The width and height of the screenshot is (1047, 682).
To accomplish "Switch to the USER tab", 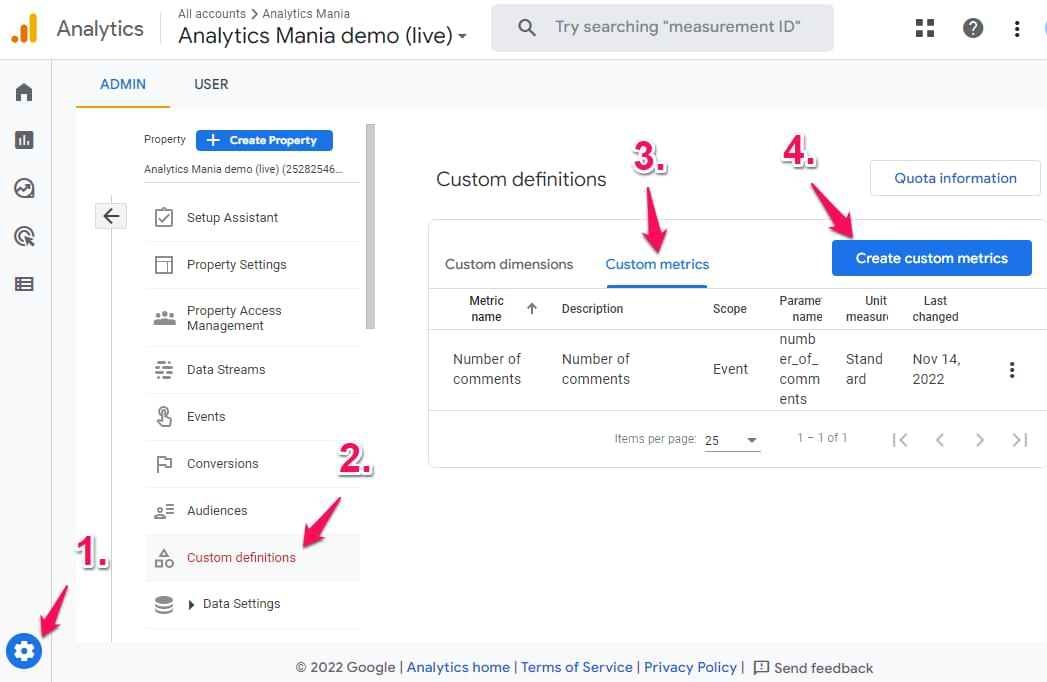I will pos(211,84).
